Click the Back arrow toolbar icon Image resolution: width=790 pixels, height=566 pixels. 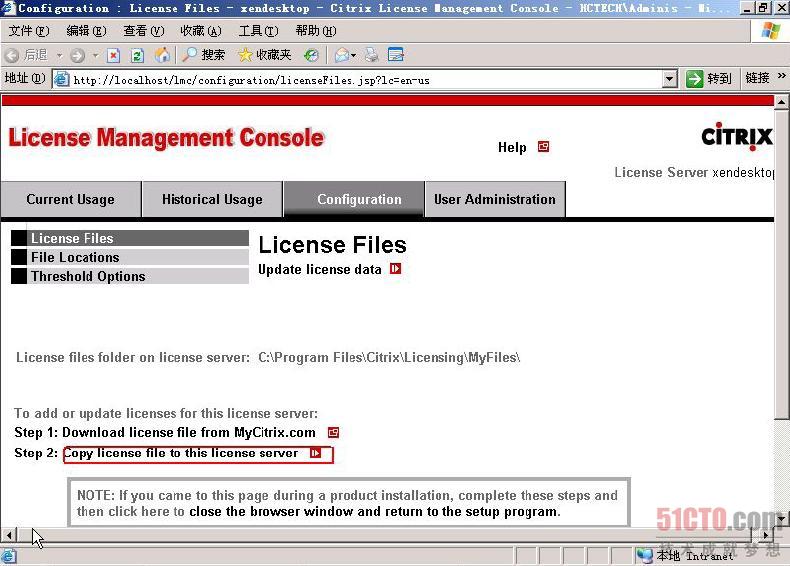click(12, 55)
